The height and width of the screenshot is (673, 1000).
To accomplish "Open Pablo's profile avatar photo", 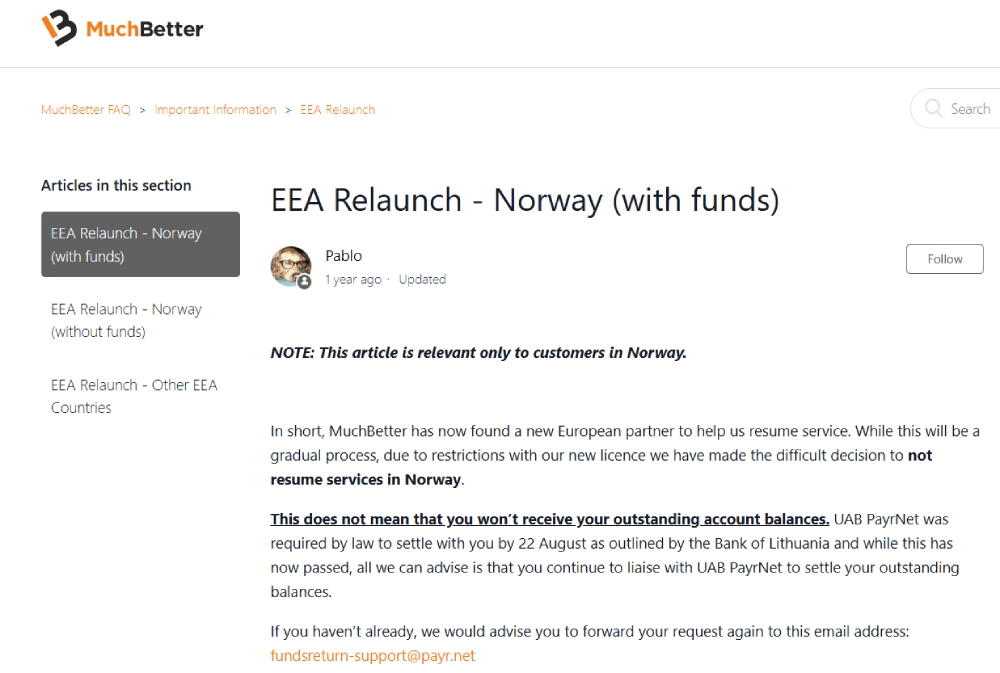I will click(290, 266).
